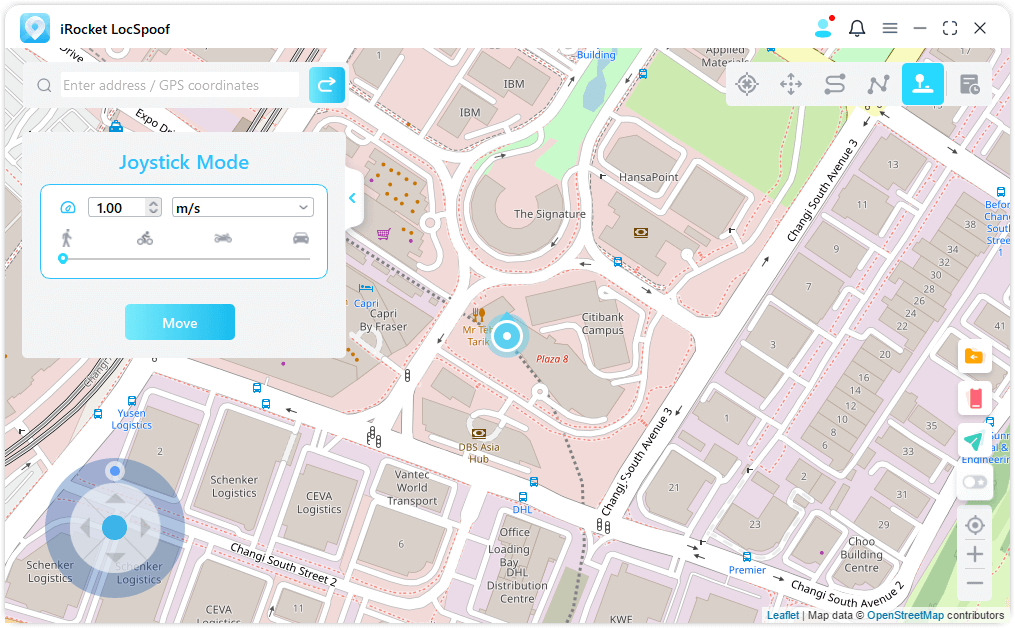Click "Citibank Campus" label on map
The height and width of the screenshot is (628, 1015).
pyautogui.click(x=603, y=324)
